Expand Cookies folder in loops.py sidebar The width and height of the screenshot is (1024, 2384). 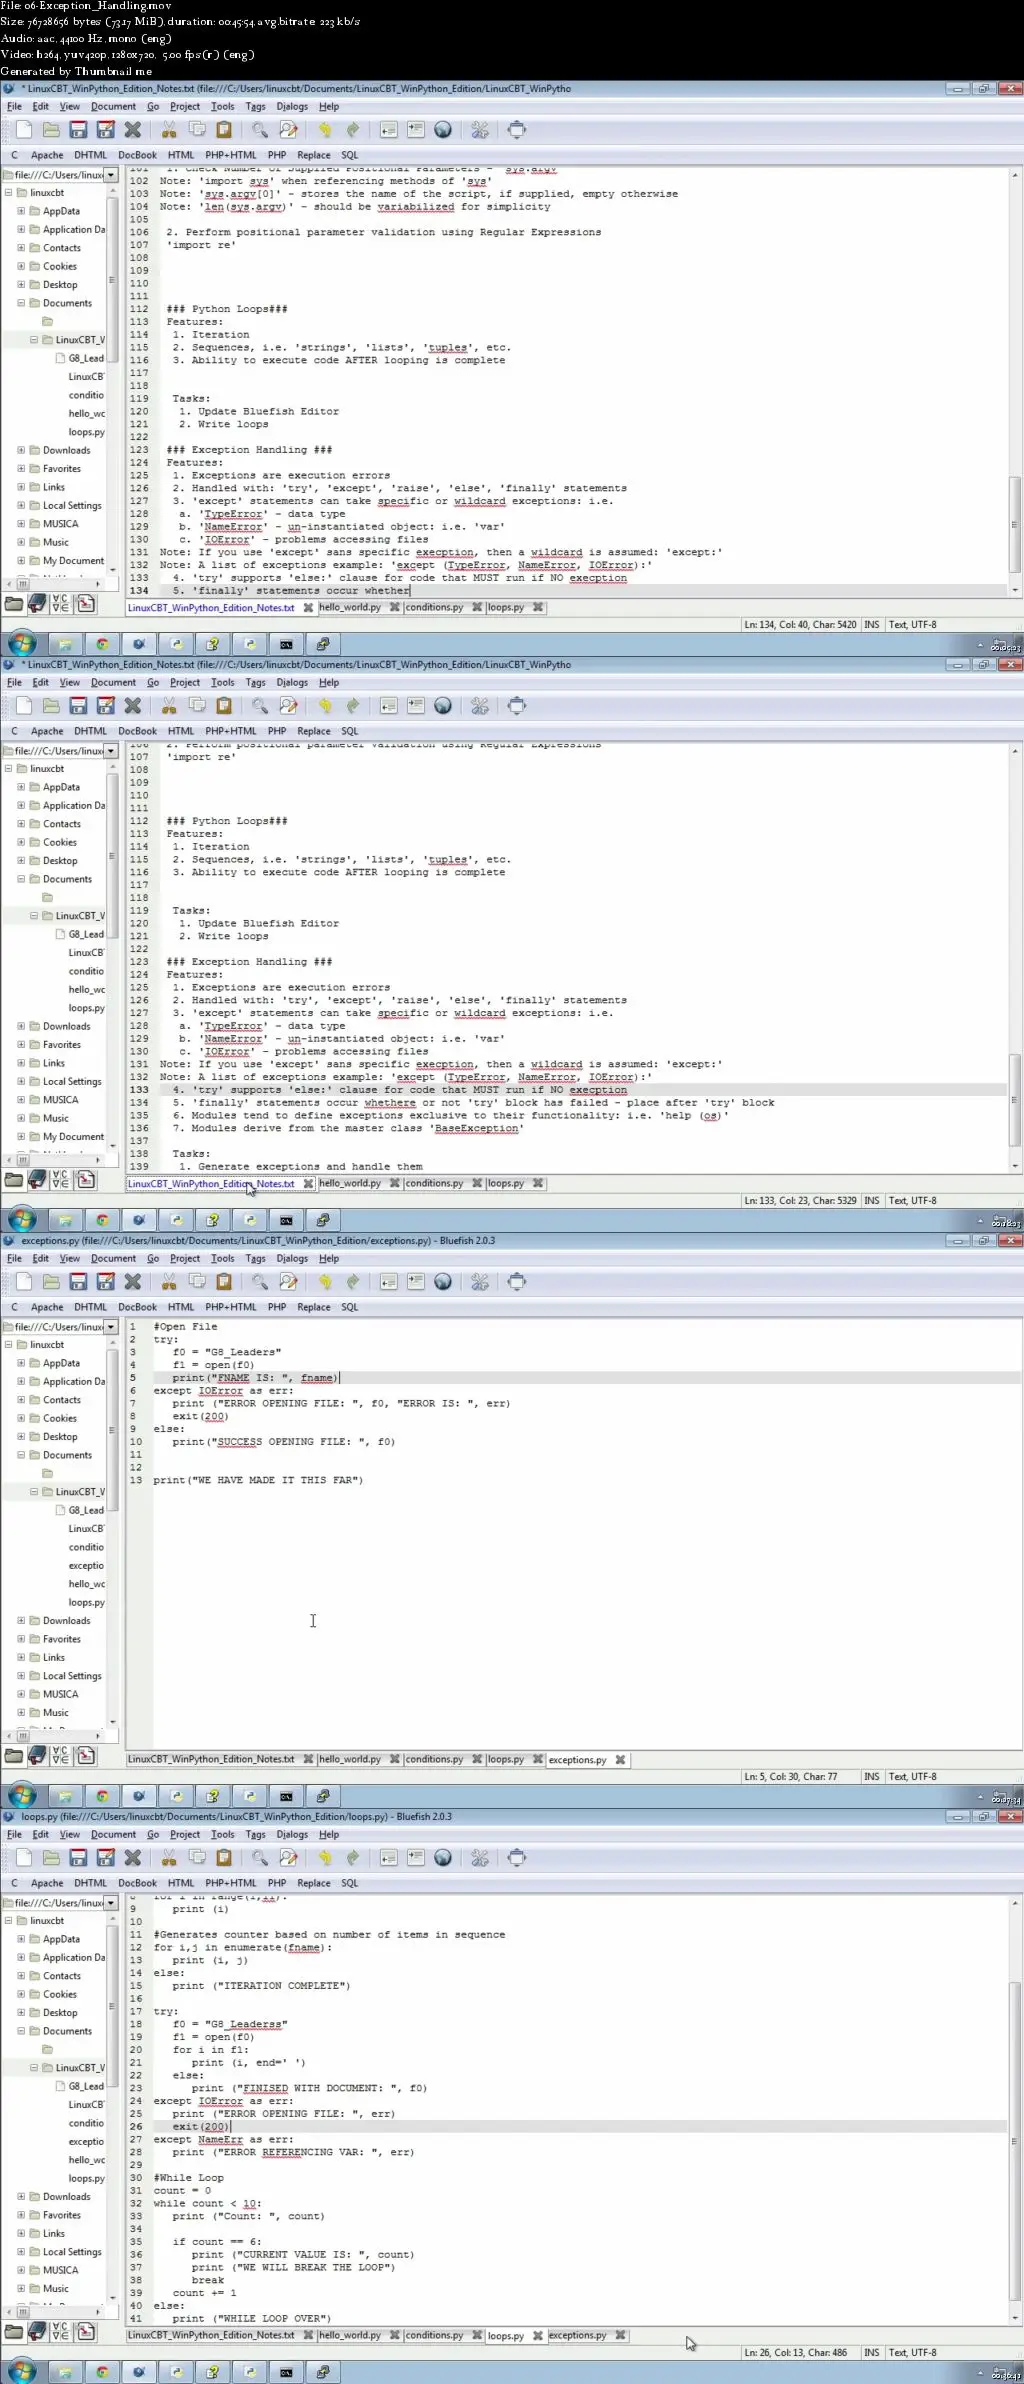(x=21, y=1994)
